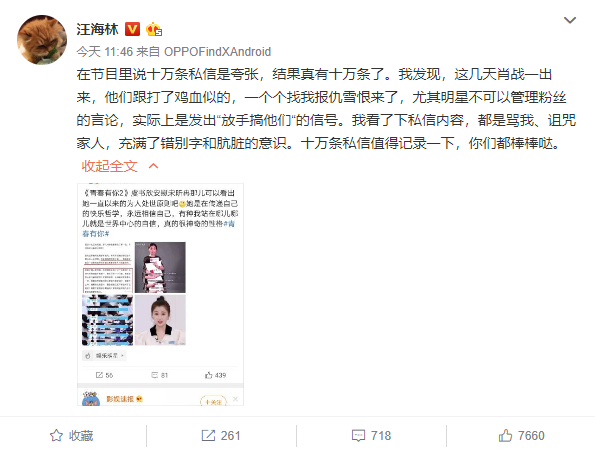Click the star favorite icon
Screen dimensions: 595x453
56,436
